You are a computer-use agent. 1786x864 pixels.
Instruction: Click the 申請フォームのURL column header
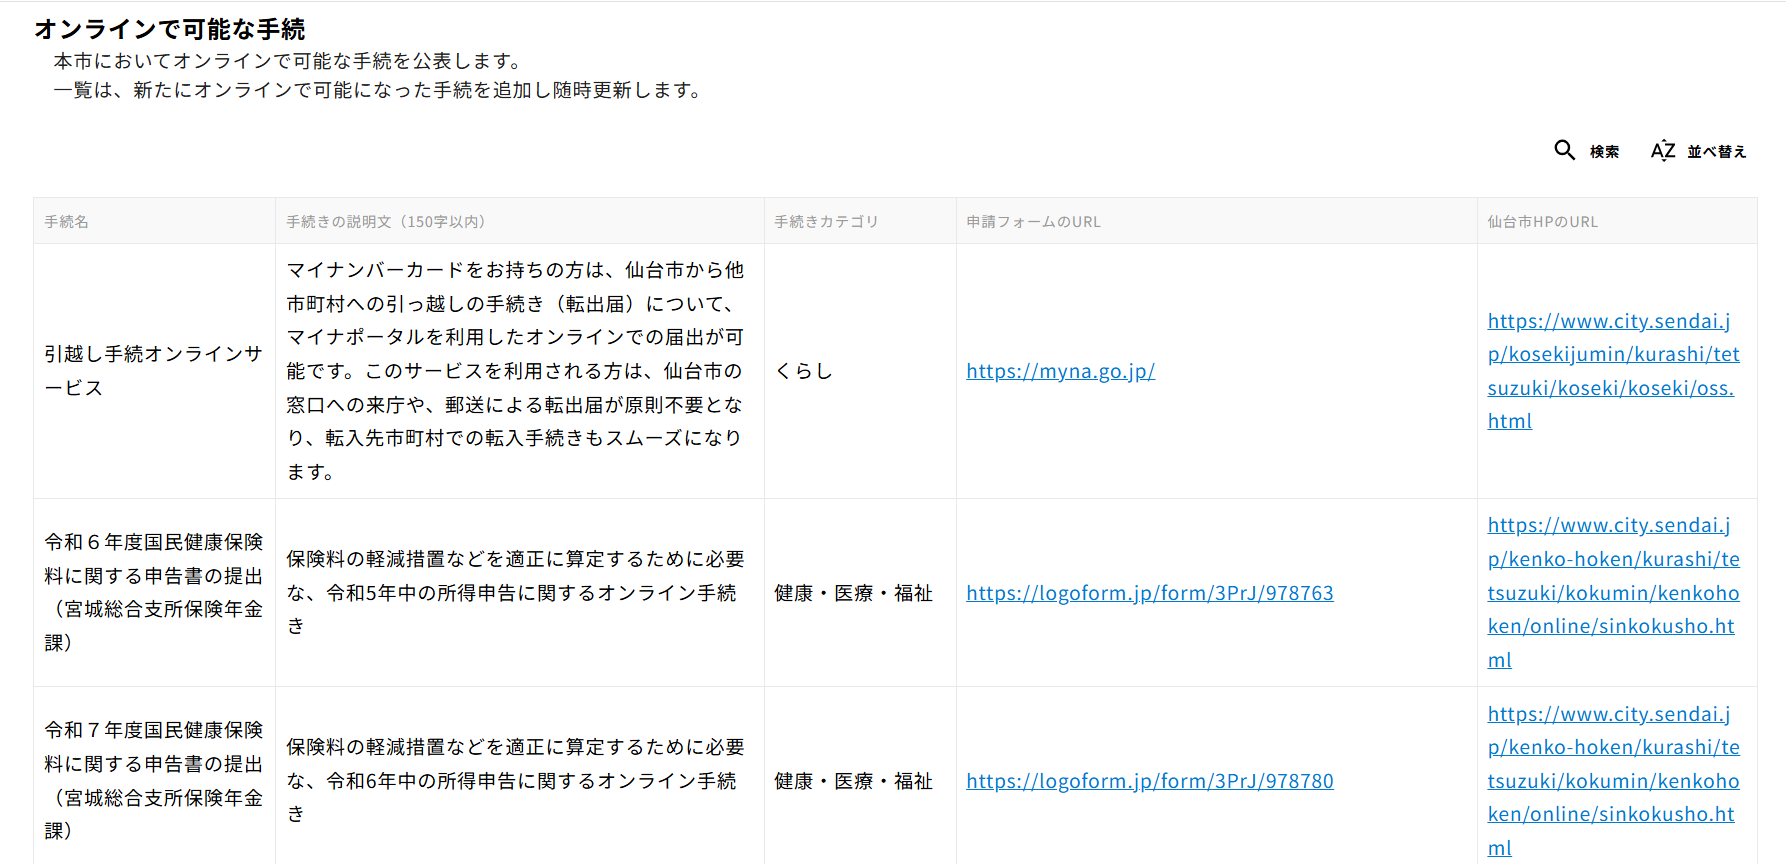[1033, 222]
